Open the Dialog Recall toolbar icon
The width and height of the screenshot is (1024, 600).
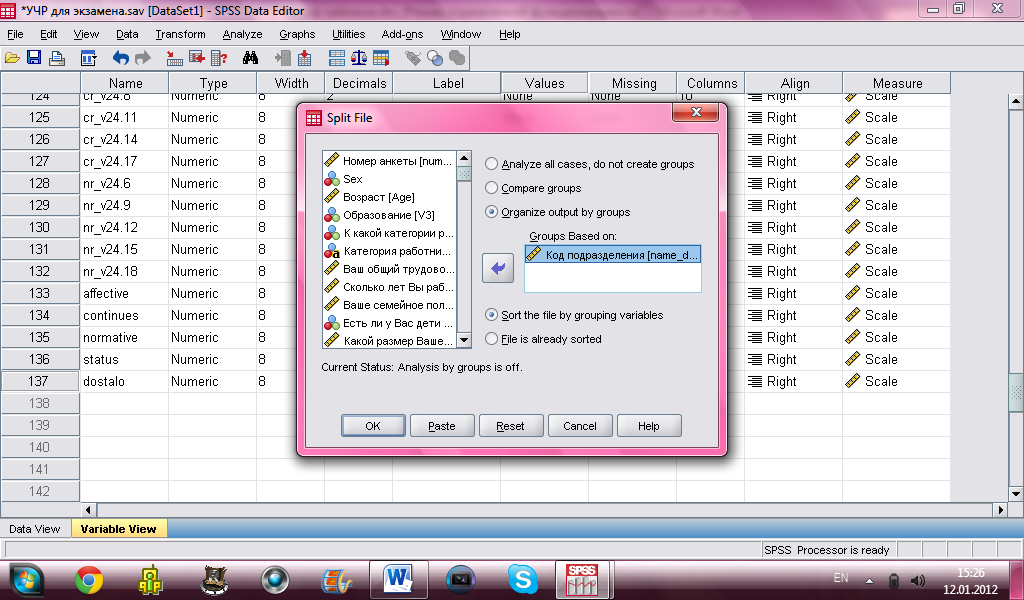pos(88,58)
